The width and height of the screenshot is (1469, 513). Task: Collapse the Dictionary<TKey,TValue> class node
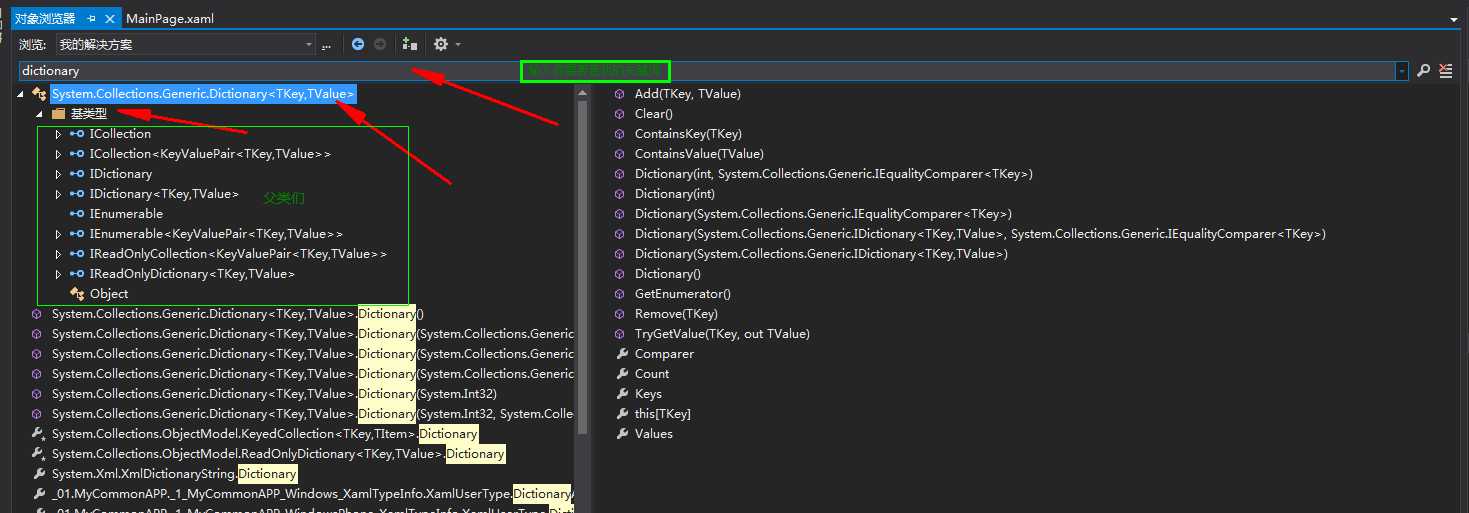tap(22, 93)
